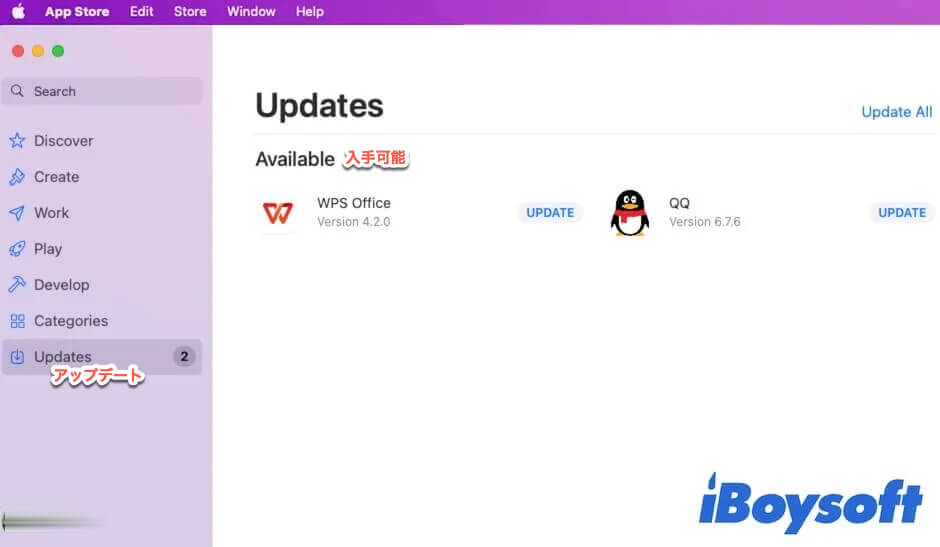940x547 pixels.
Task: Click the Develop hammer icon
Action: (17, 284)
